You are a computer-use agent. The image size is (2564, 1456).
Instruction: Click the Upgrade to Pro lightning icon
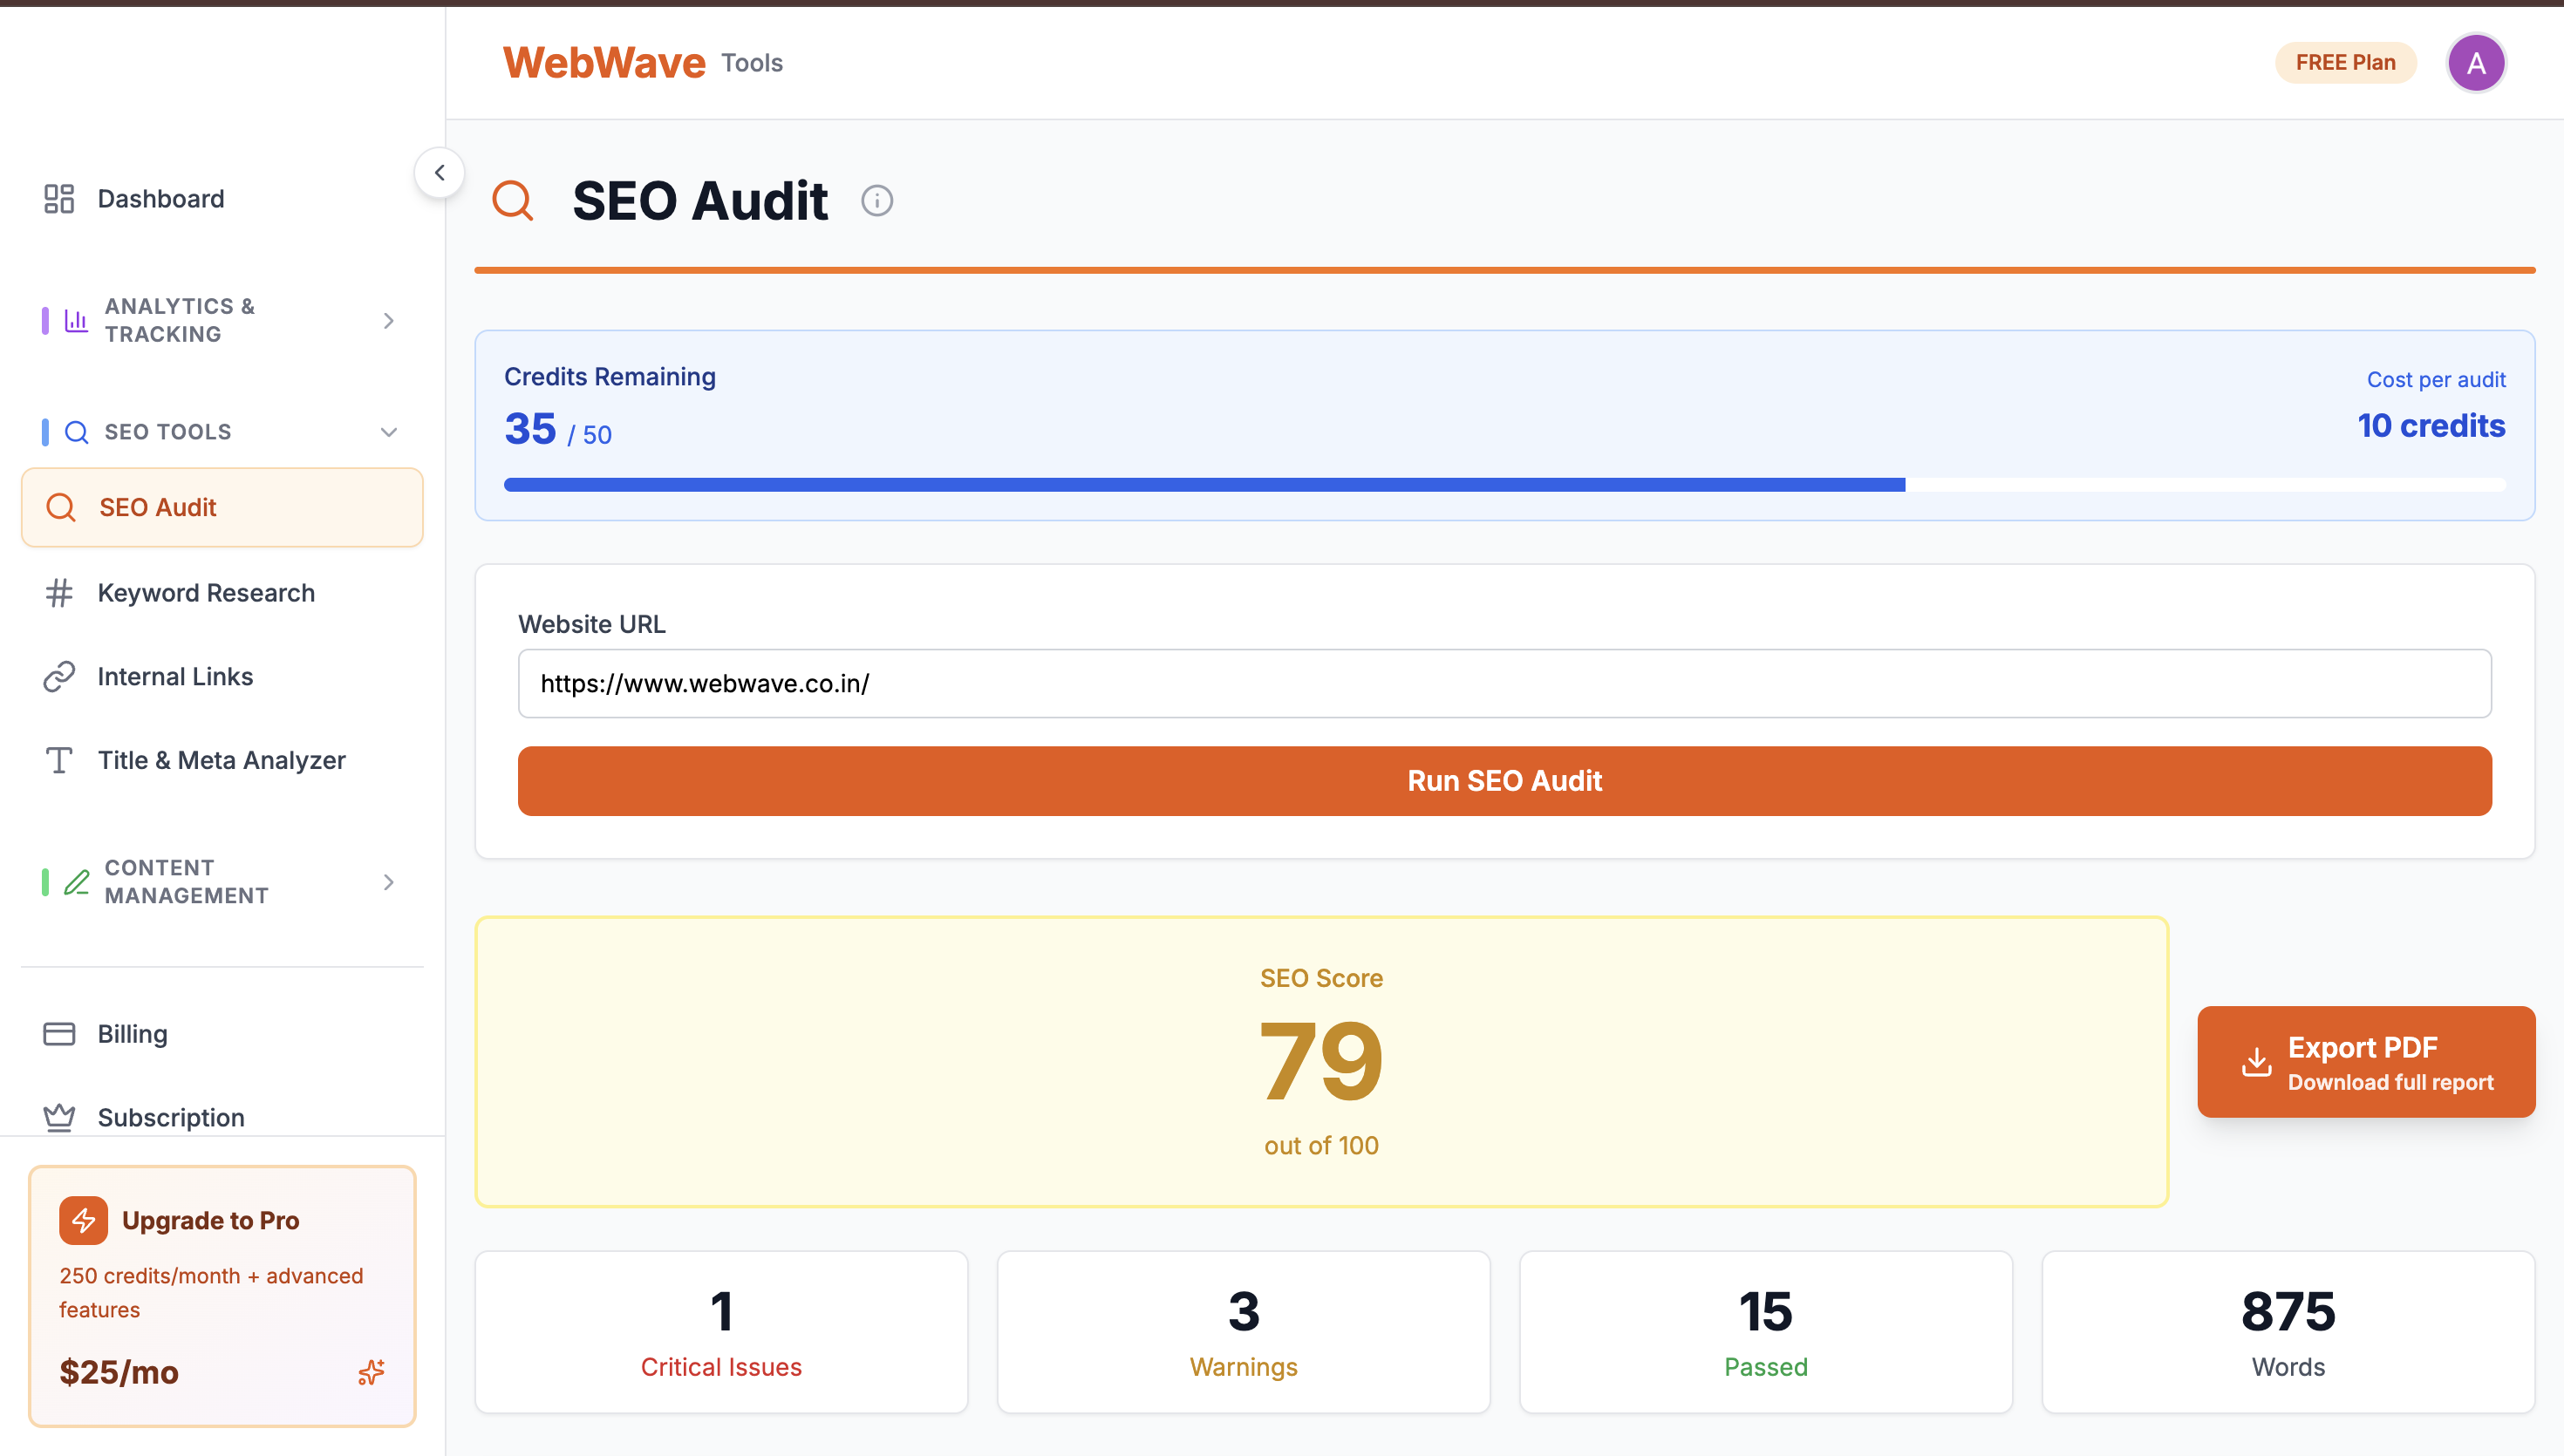[x=83, y=1220]
